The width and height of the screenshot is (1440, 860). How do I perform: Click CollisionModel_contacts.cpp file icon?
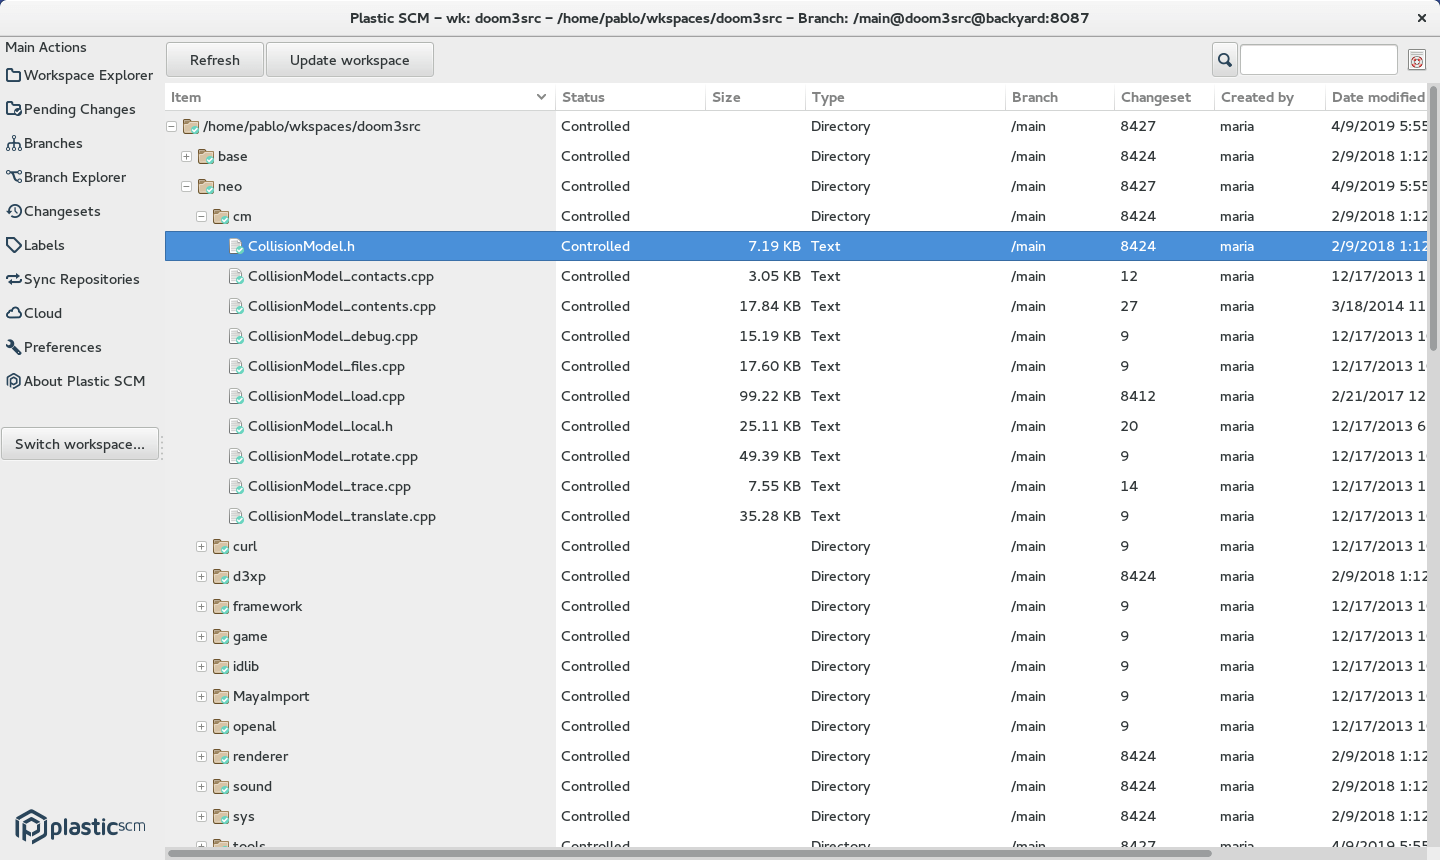coord(236,276)
